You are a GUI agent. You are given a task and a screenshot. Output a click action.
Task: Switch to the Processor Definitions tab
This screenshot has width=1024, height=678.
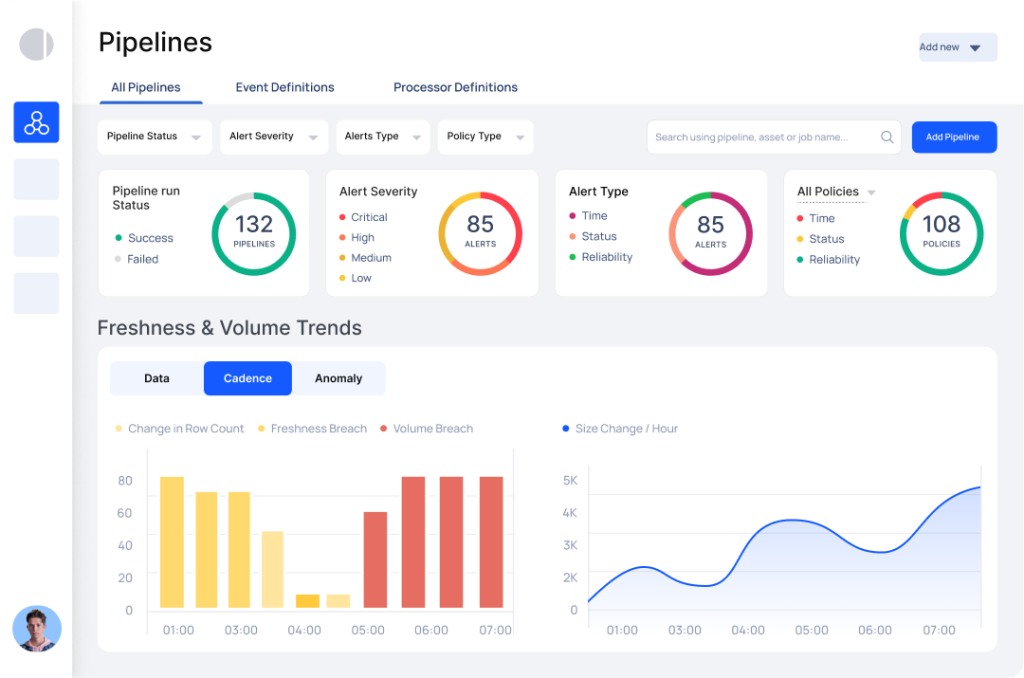(455, 87)
